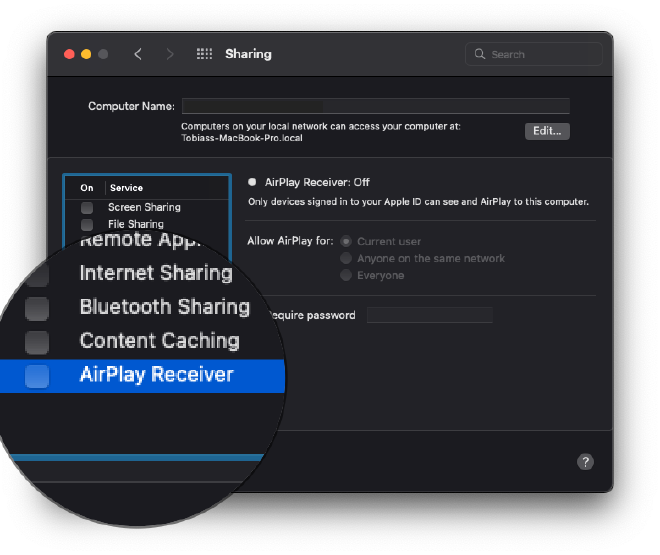Click into the Search field
The width and height of the screenshot is (660, 555).
[x=542, y=54]
